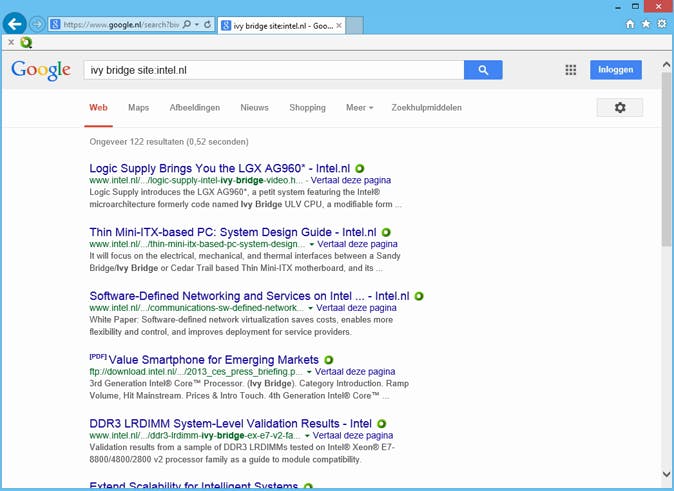Image resolution: width=674 pixels, height=491 pixels.
Task: Click green rating icon beside Logic Supply result
Action: (360, 169)
